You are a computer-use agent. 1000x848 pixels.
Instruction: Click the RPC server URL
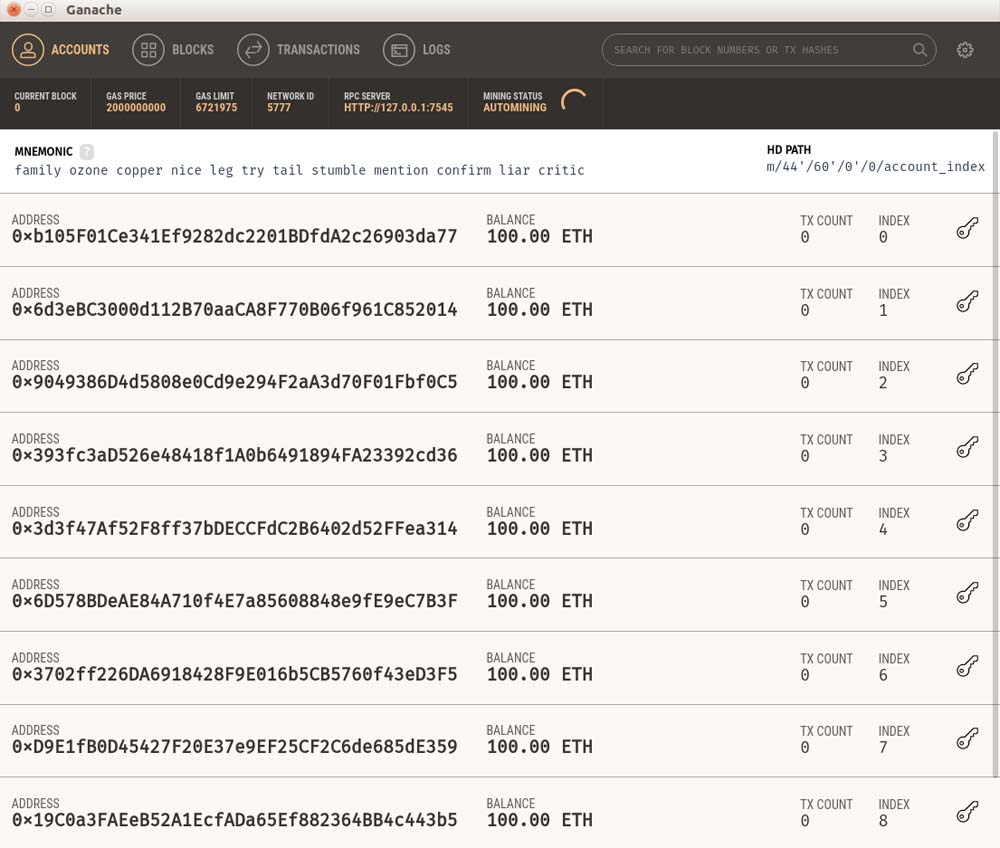click(398, 107)
